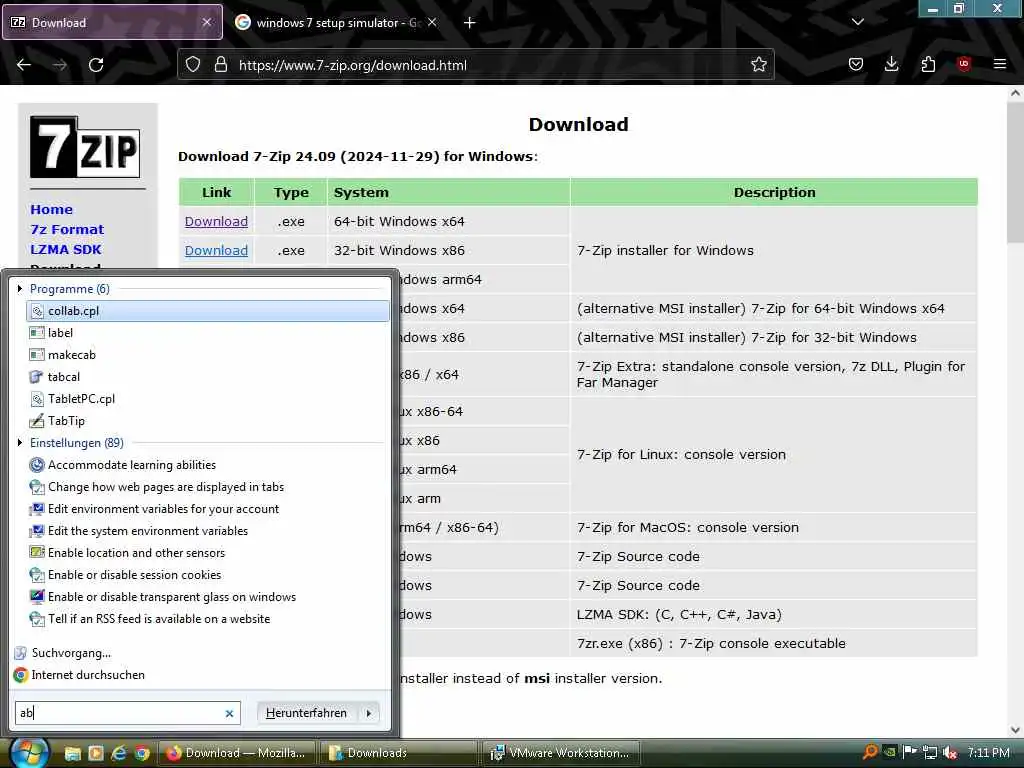The width and height of the screenshot is (1024, 768).
Task: Click the orange magnifier tray icon
Action: point(870,752)
